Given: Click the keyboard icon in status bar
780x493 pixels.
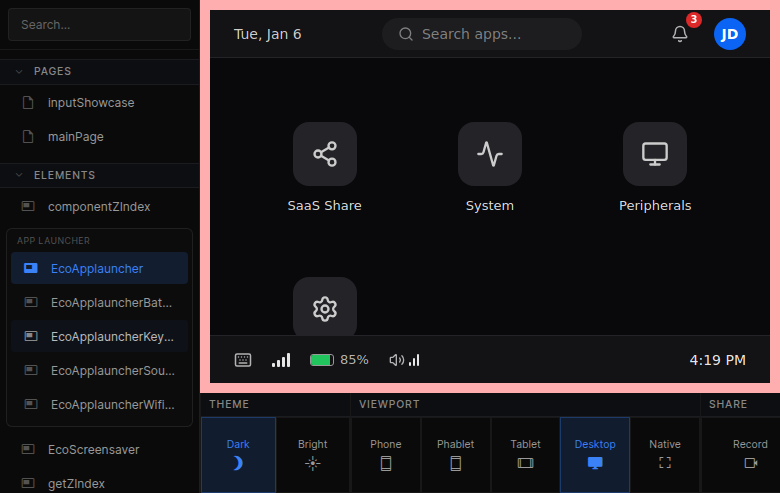Looking at the screenshot, I should pyautogui.click(x=243, y=360).
